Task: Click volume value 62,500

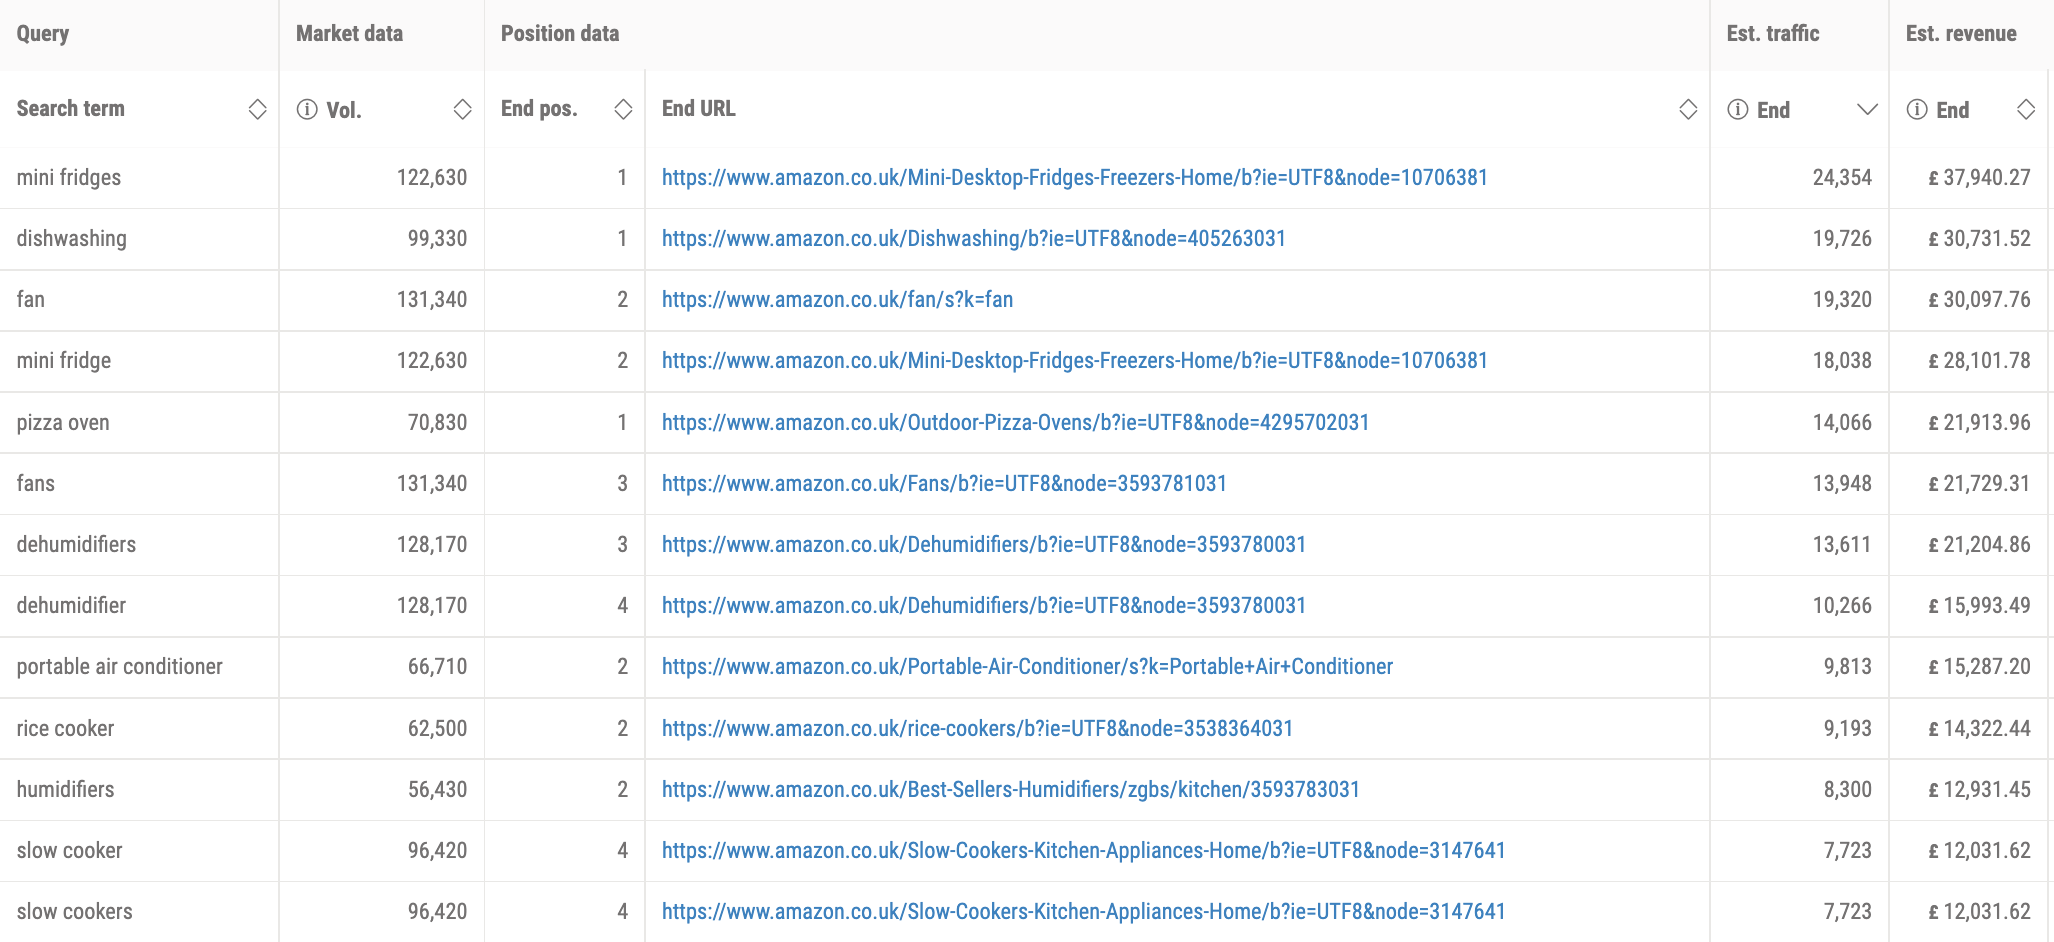Action: 437,729
